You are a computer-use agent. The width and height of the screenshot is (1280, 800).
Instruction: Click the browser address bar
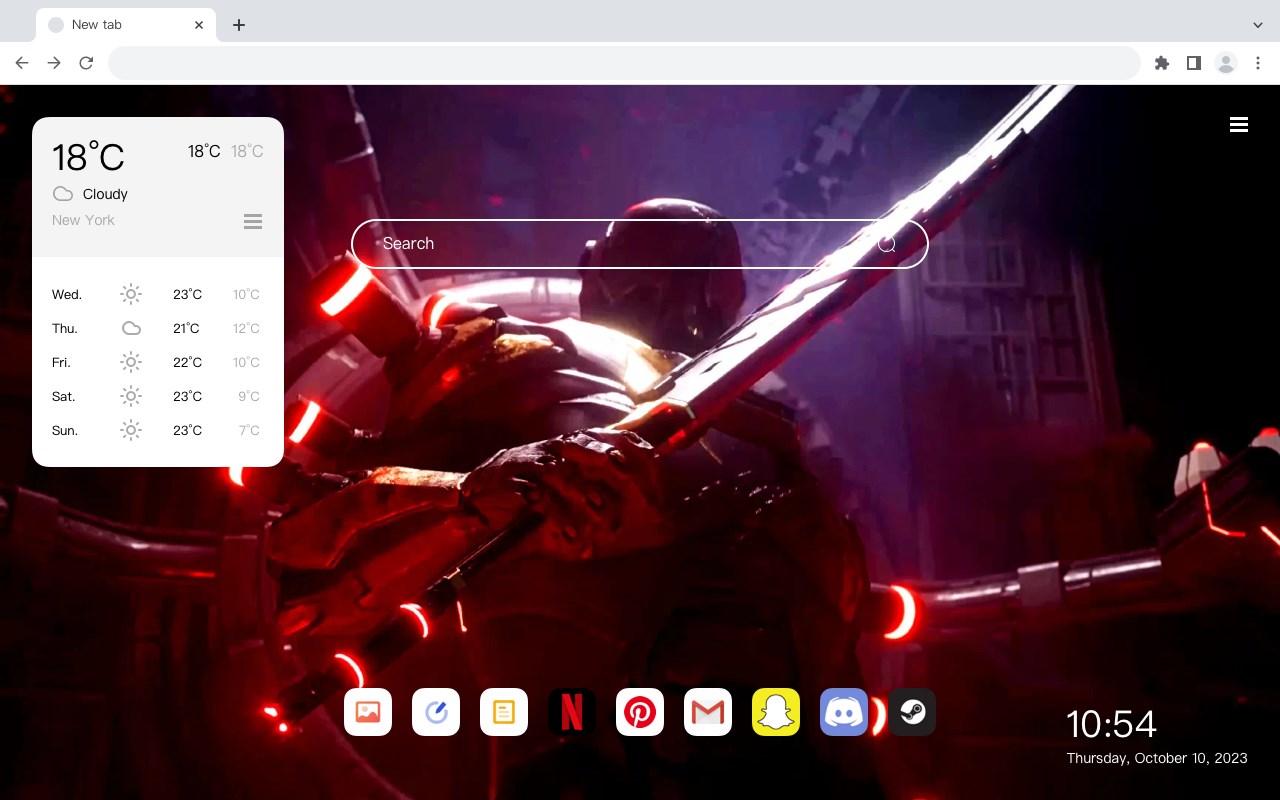[x=624, y=63]
